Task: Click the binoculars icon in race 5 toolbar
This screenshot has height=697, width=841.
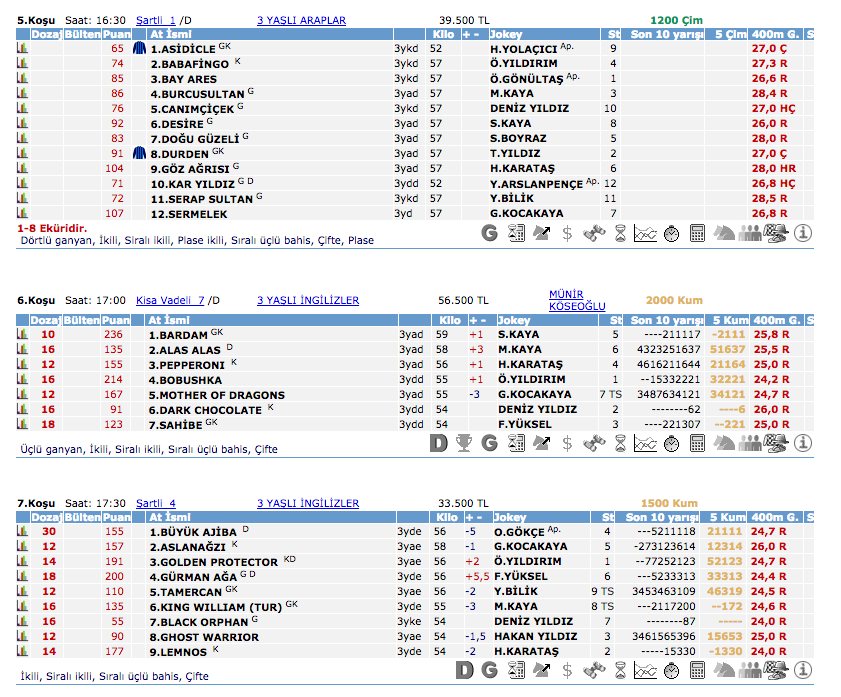Action: pos(593,233)
